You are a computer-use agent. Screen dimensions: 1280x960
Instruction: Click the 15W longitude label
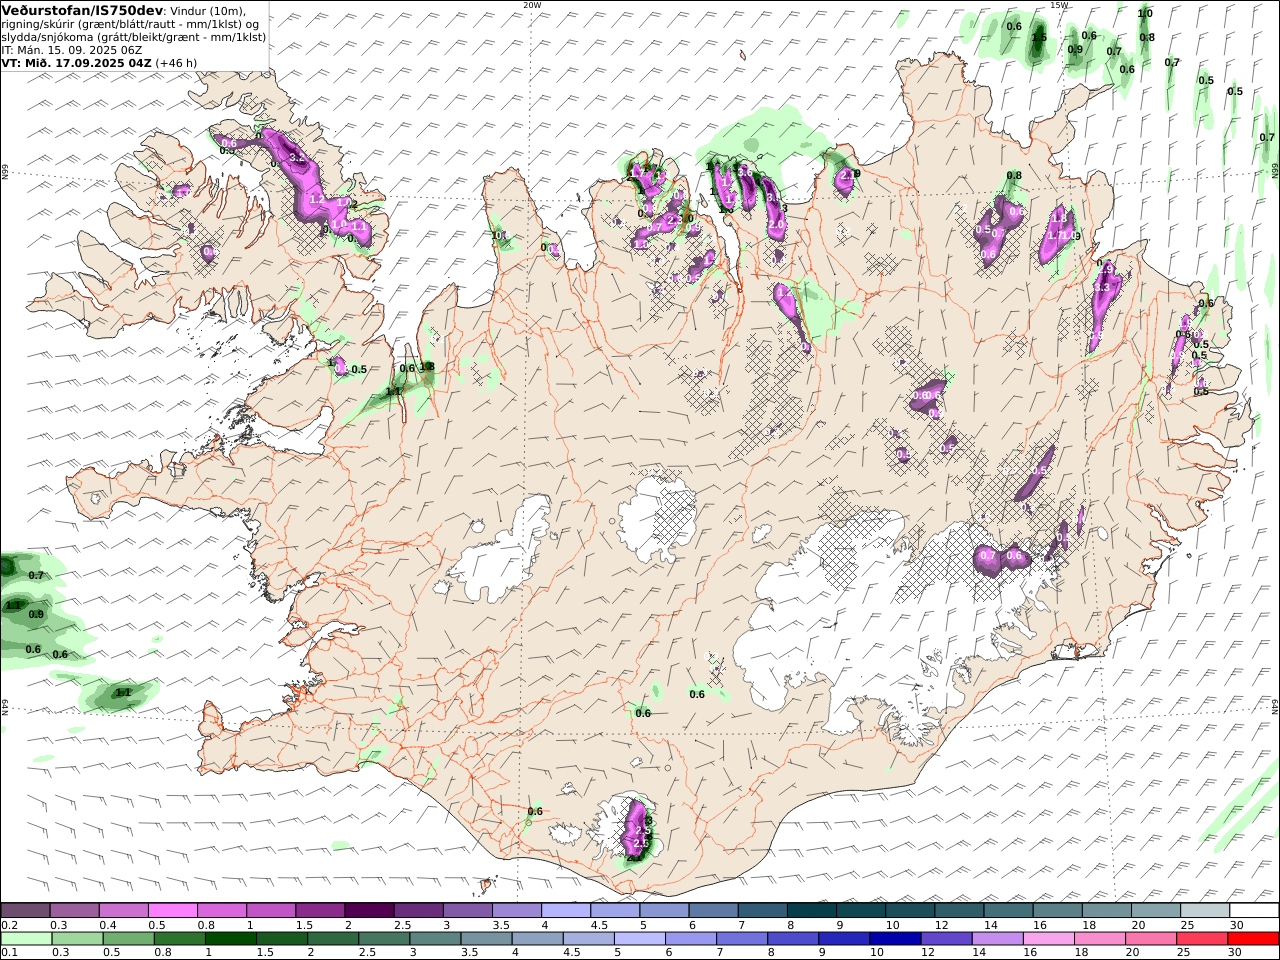click(1060, 5)
